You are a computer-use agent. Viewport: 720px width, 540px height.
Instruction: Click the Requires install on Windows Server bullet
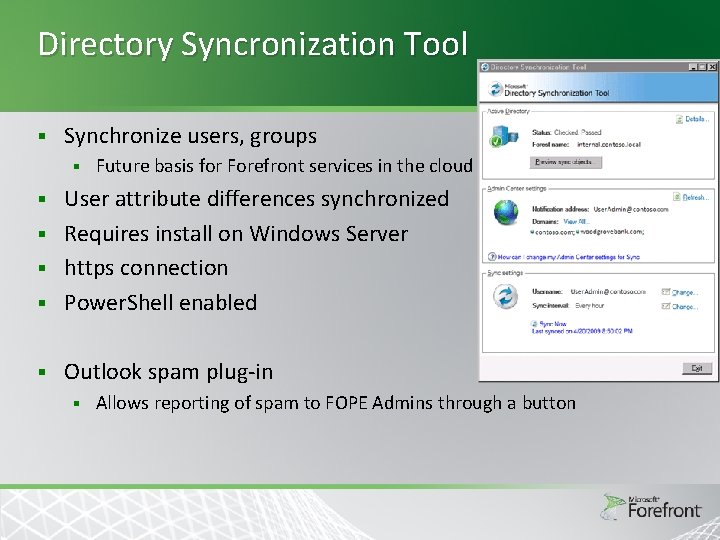pos(236,234)
